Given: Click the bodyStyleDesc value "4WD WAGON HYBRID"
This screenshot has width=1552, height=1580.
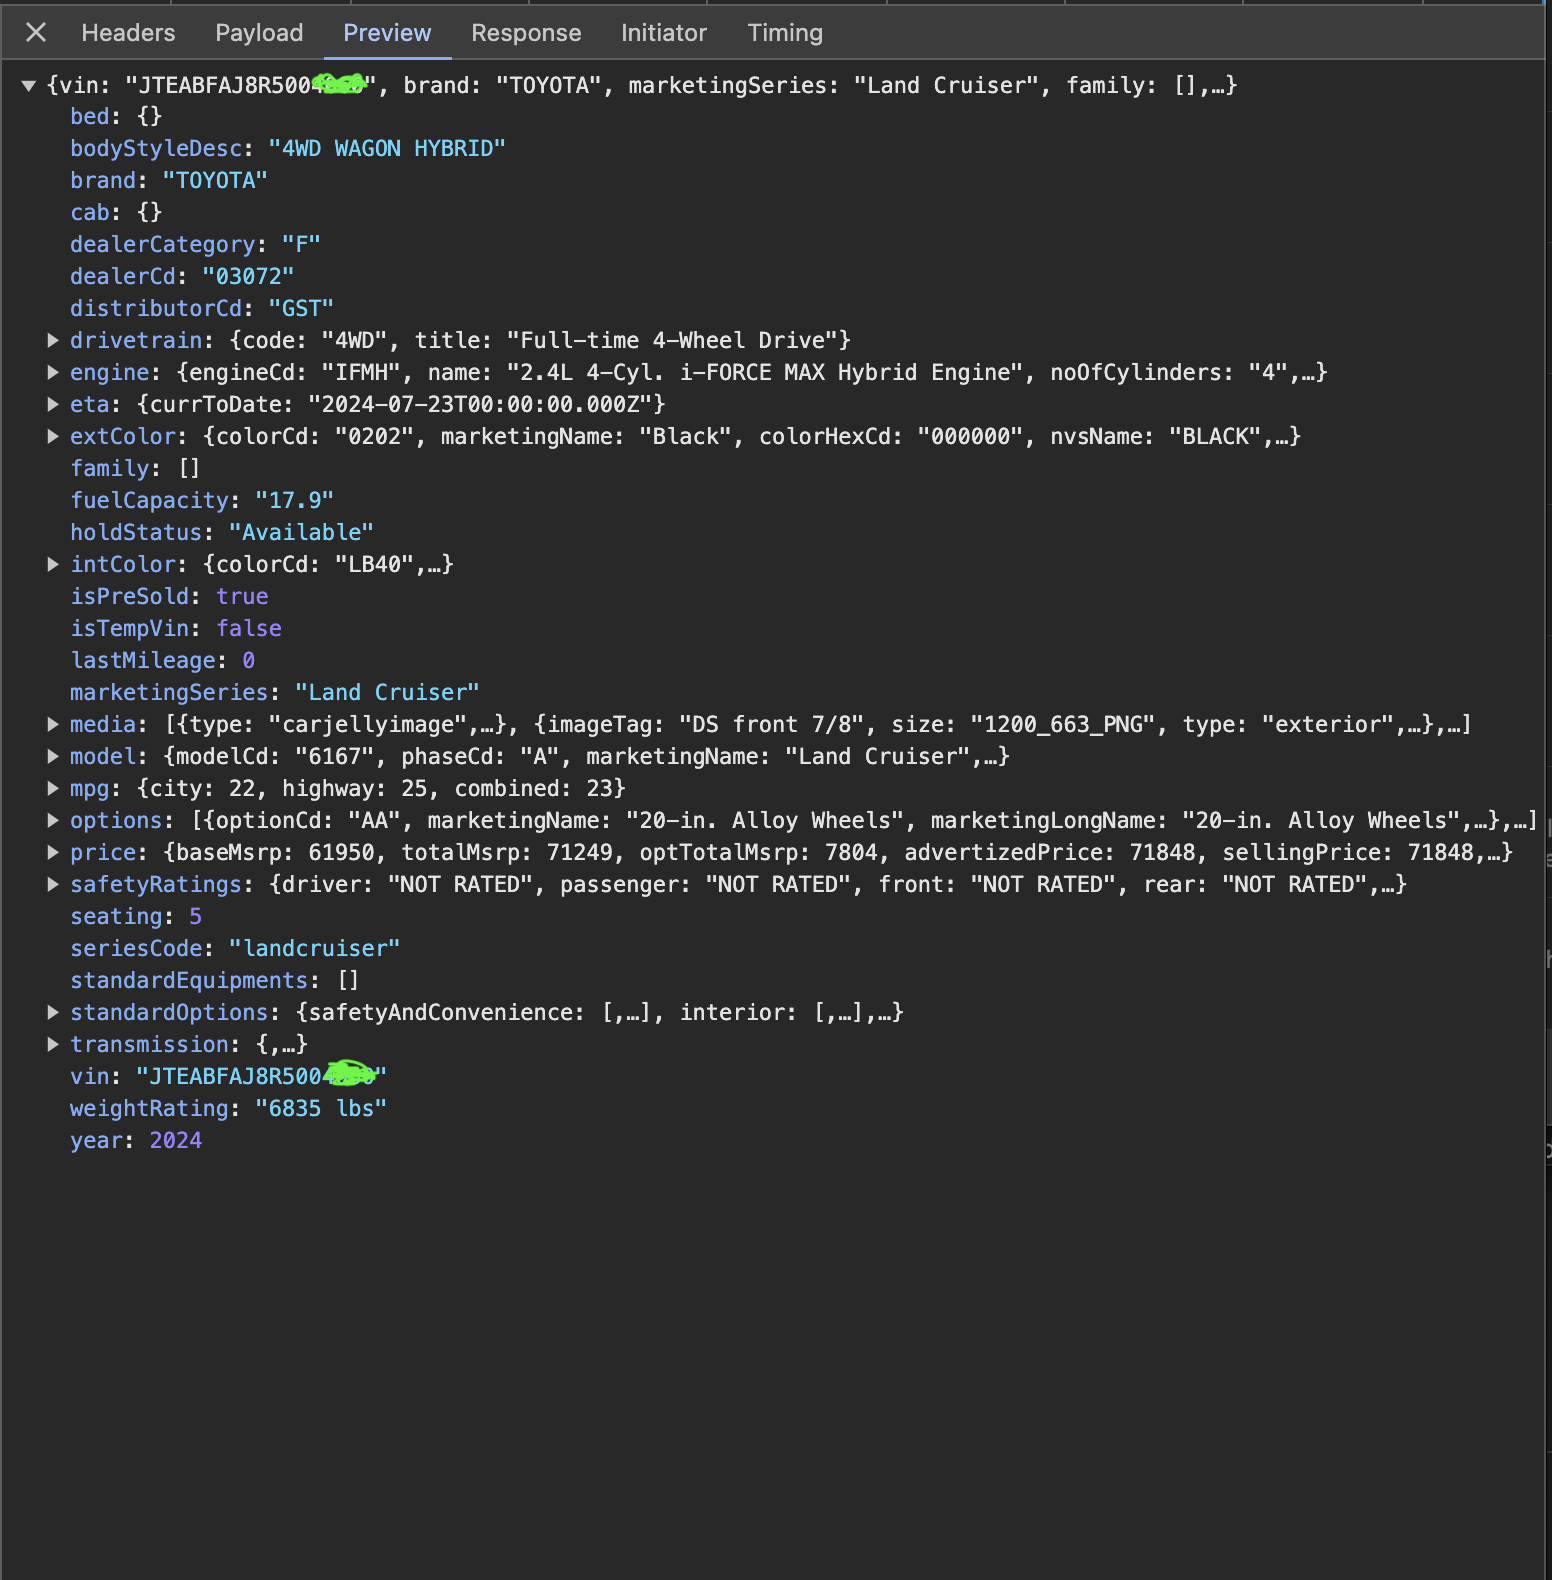Looking at the screenshot, I should [387, 148].
